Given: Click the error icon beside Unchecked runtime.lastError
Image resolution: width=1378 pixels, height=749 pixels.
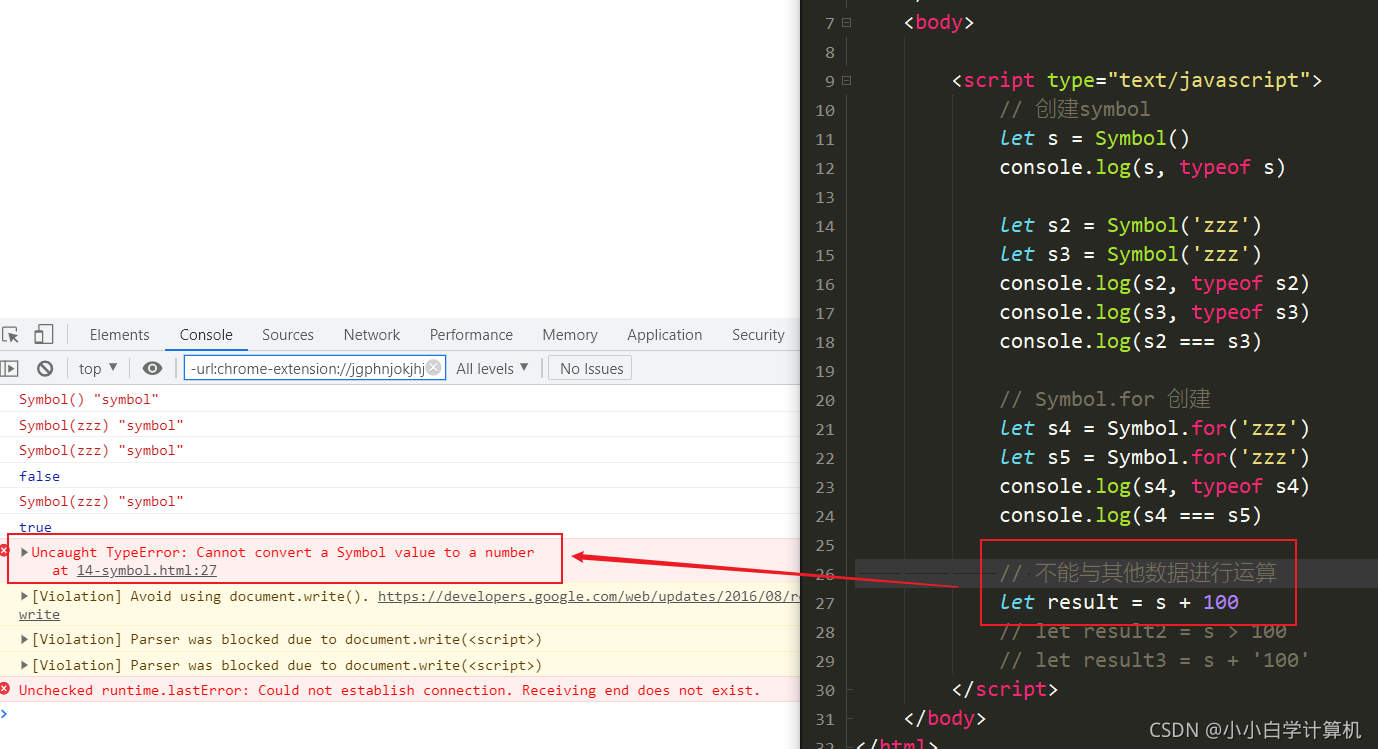Looking at the screenshot, I should pos(5,689).
